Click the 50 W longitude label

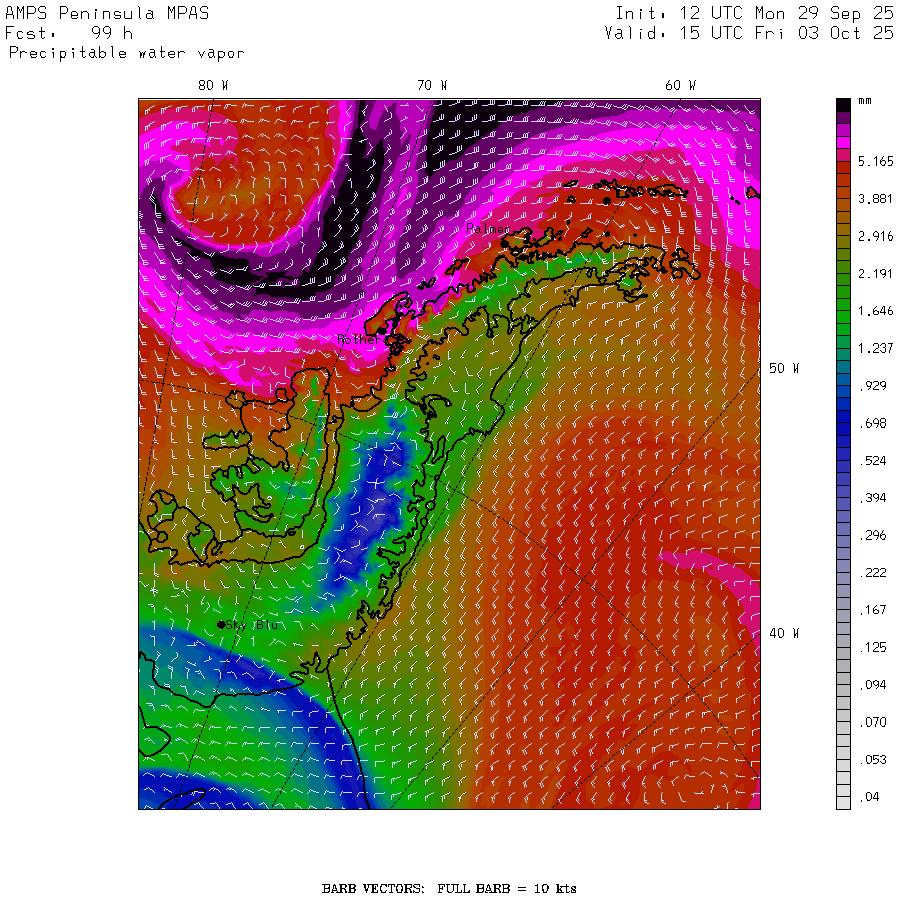click(783, 369)
